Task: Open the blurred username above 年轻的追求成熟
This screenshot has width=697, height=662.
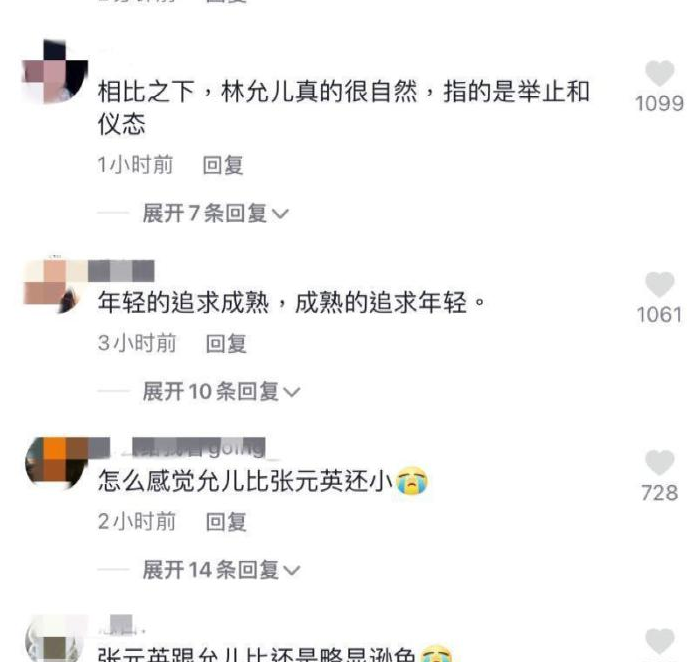Action: click(121, 271)
